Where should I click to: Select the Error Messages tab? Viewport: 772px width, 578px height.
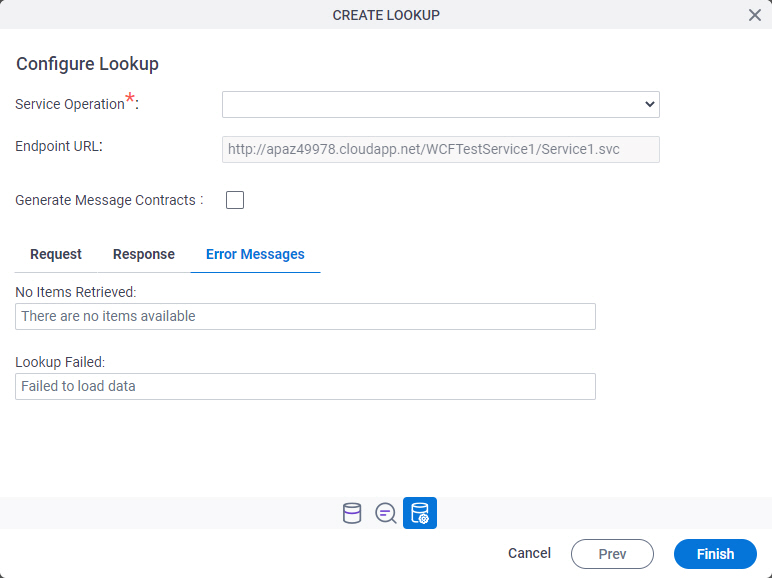[255, 255]
